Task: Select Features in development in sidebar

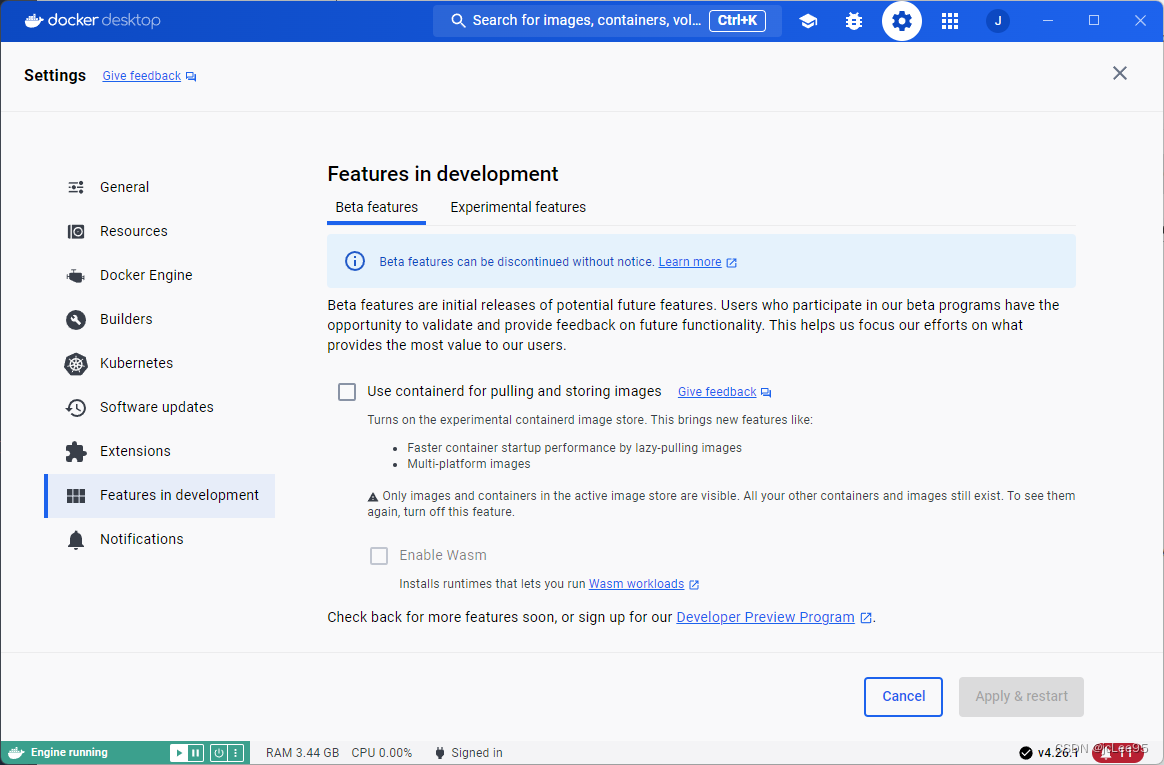Action: tap(160, 496)
